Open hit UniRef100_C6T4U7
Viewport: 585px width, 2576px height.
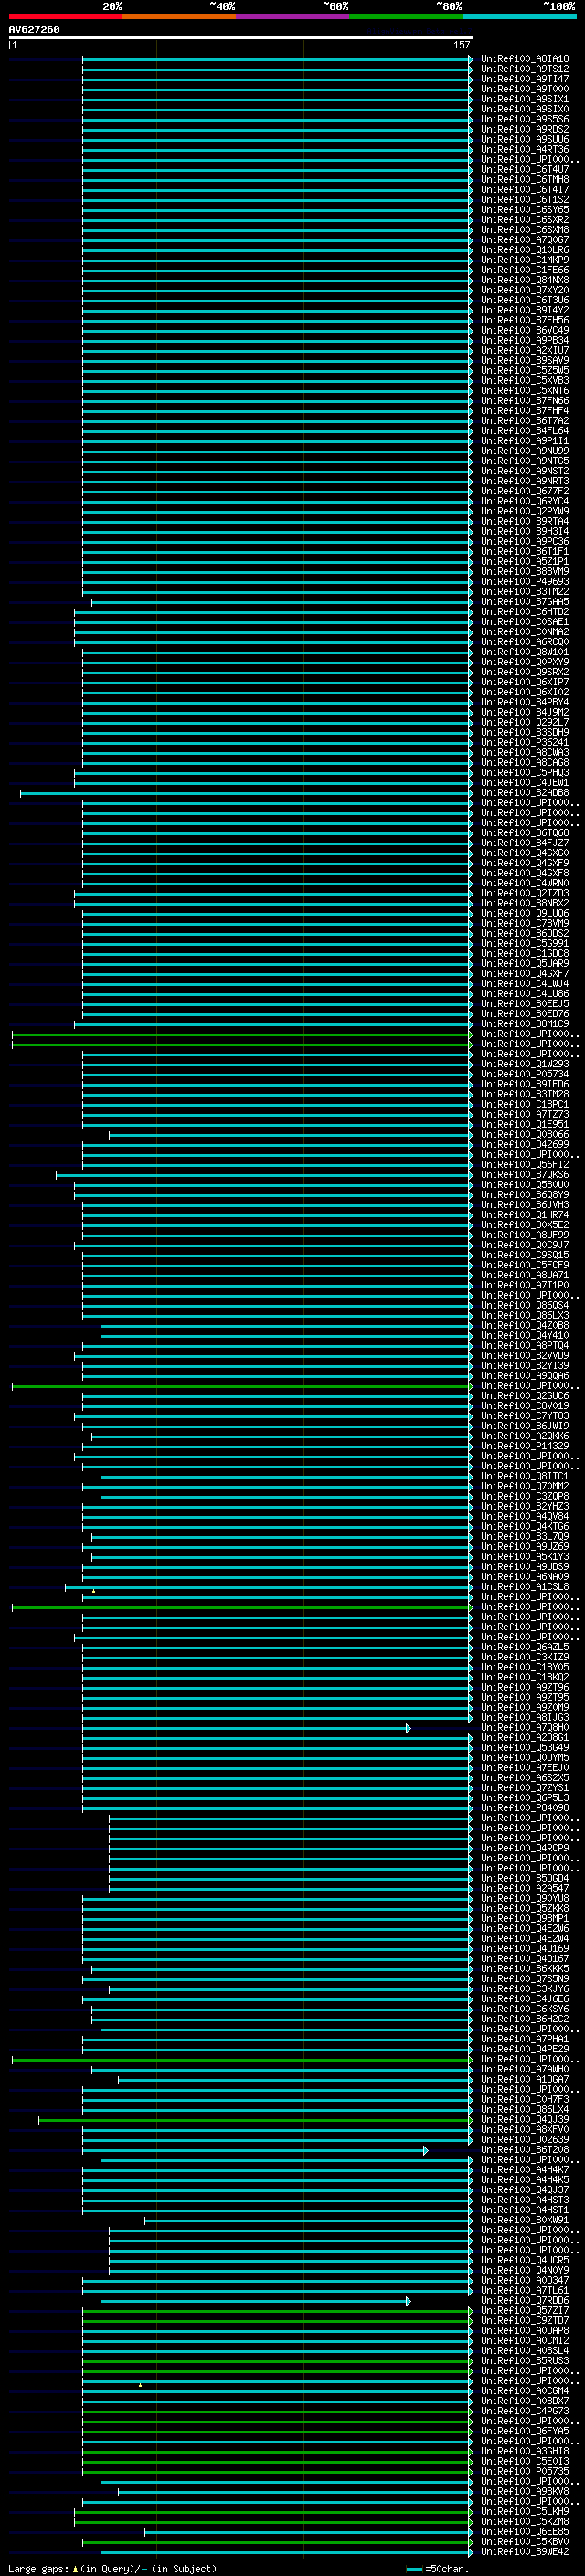[x=524, y=170]
